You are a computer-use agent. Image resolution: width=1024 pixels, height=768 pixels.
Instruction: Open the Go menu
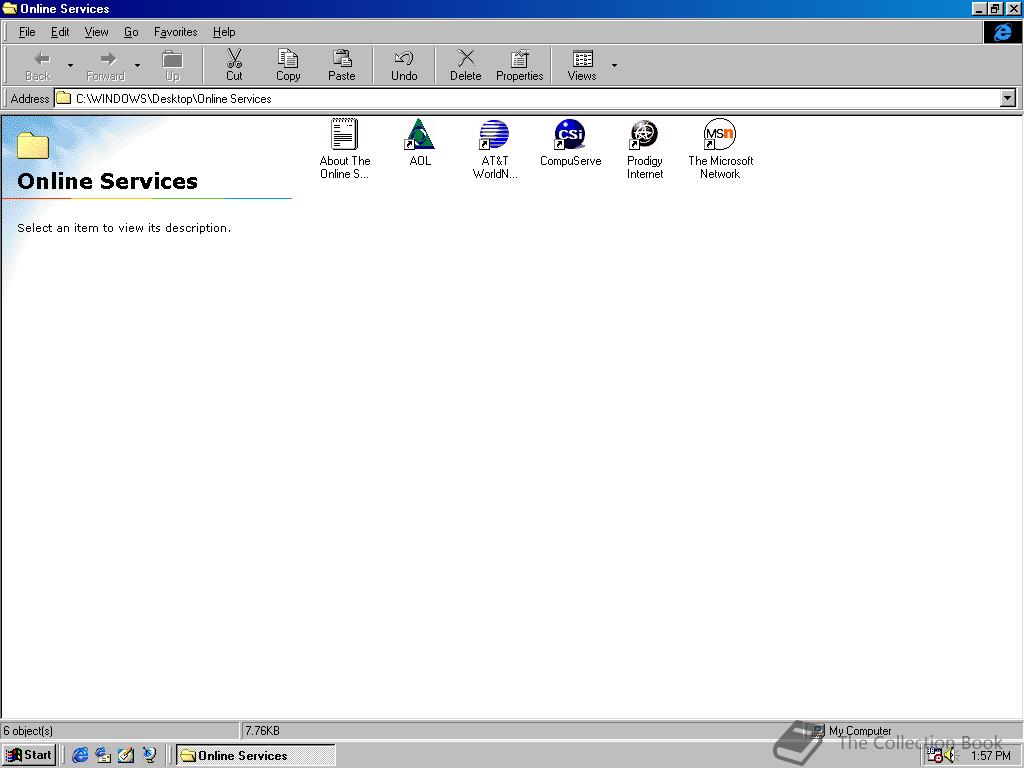pyautogui.click(x=131, y=32)
